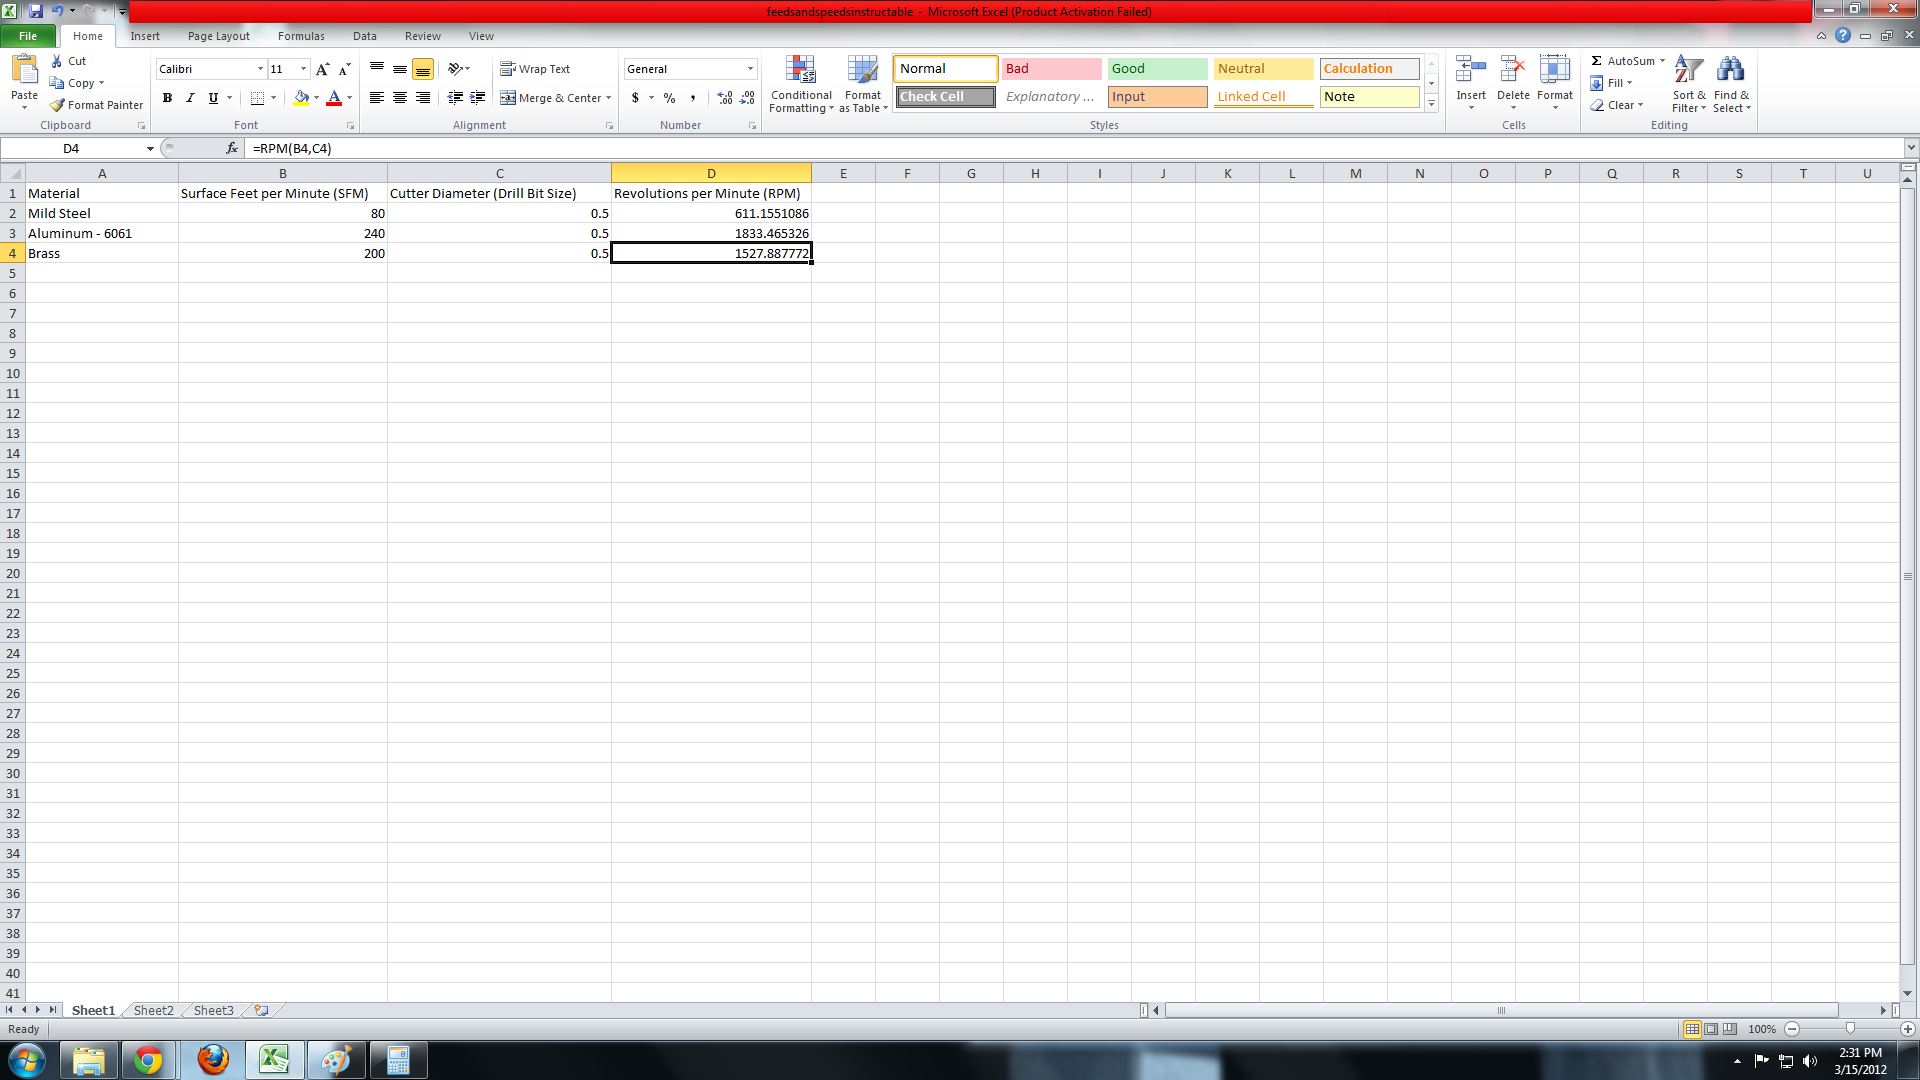Image resolution: width=1920 pixels, height=1080 pixels.
Task: Toggle Wrap Text for the cell
Action: (535, 69)
